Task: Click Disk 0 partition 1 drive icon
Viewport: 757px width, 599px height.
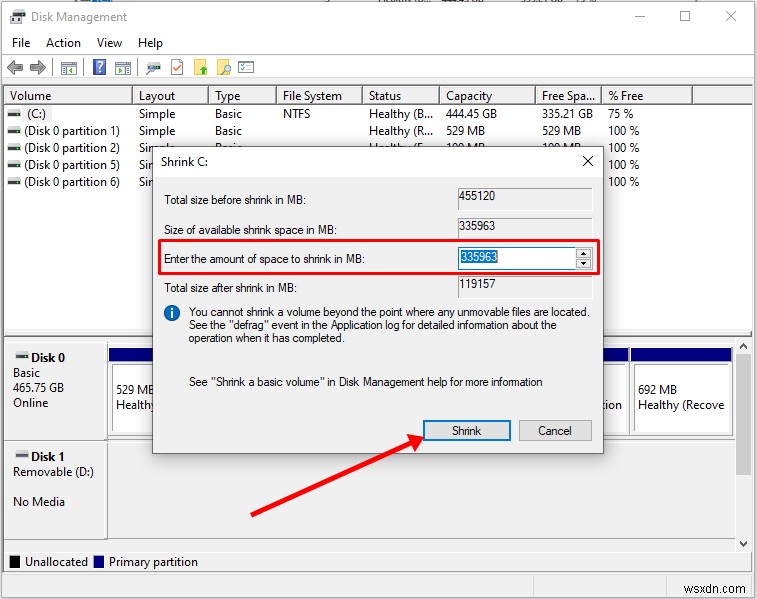Action: click(x=14, y=131)
